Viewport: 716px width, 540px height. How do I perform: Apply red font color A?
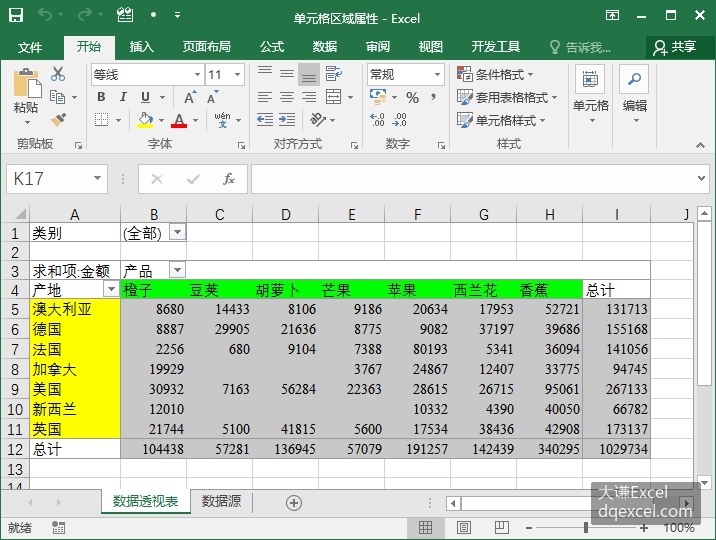coord(179,120)
